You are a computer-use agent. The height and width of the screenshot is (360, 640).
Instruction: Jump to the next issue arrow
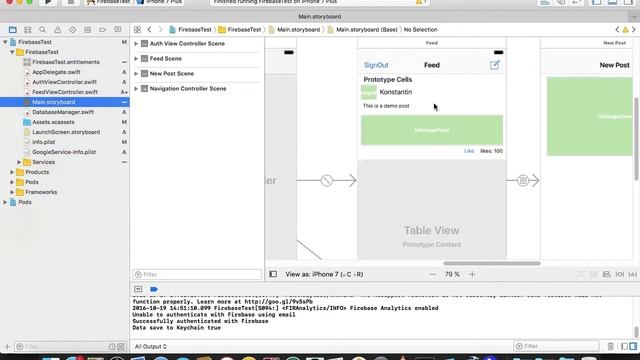[x=634, y=29]
